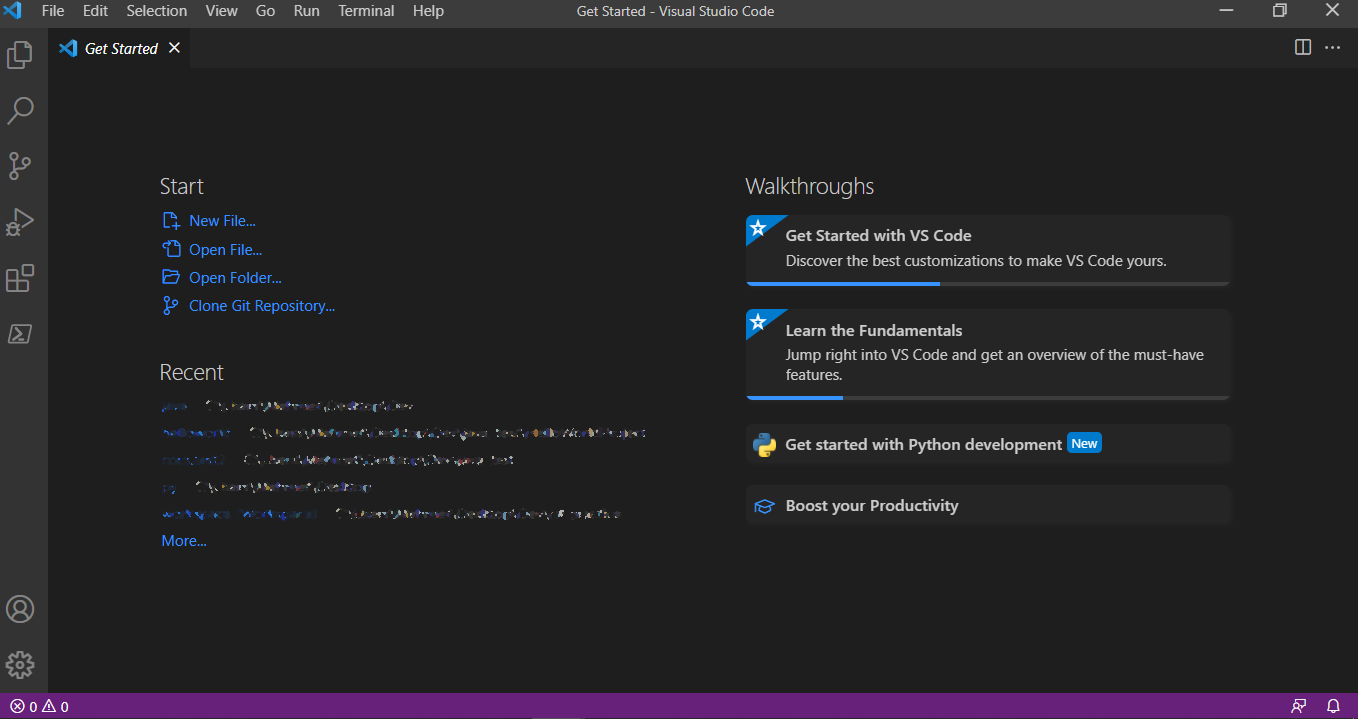Open the notifications bell in status bar
This screenshot has width=1358, height=719.
point(1333,706)
